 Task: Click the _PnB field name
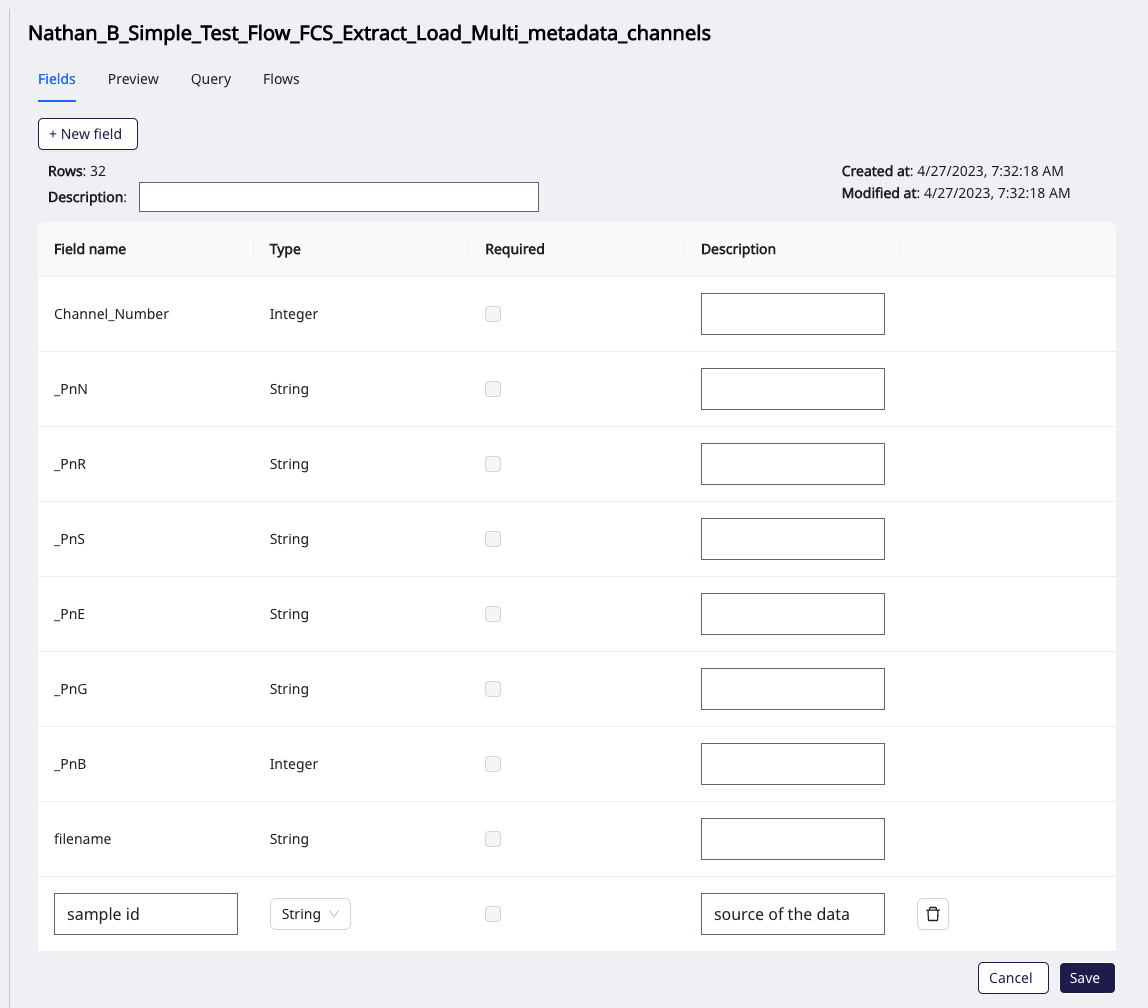click(70, 764)
